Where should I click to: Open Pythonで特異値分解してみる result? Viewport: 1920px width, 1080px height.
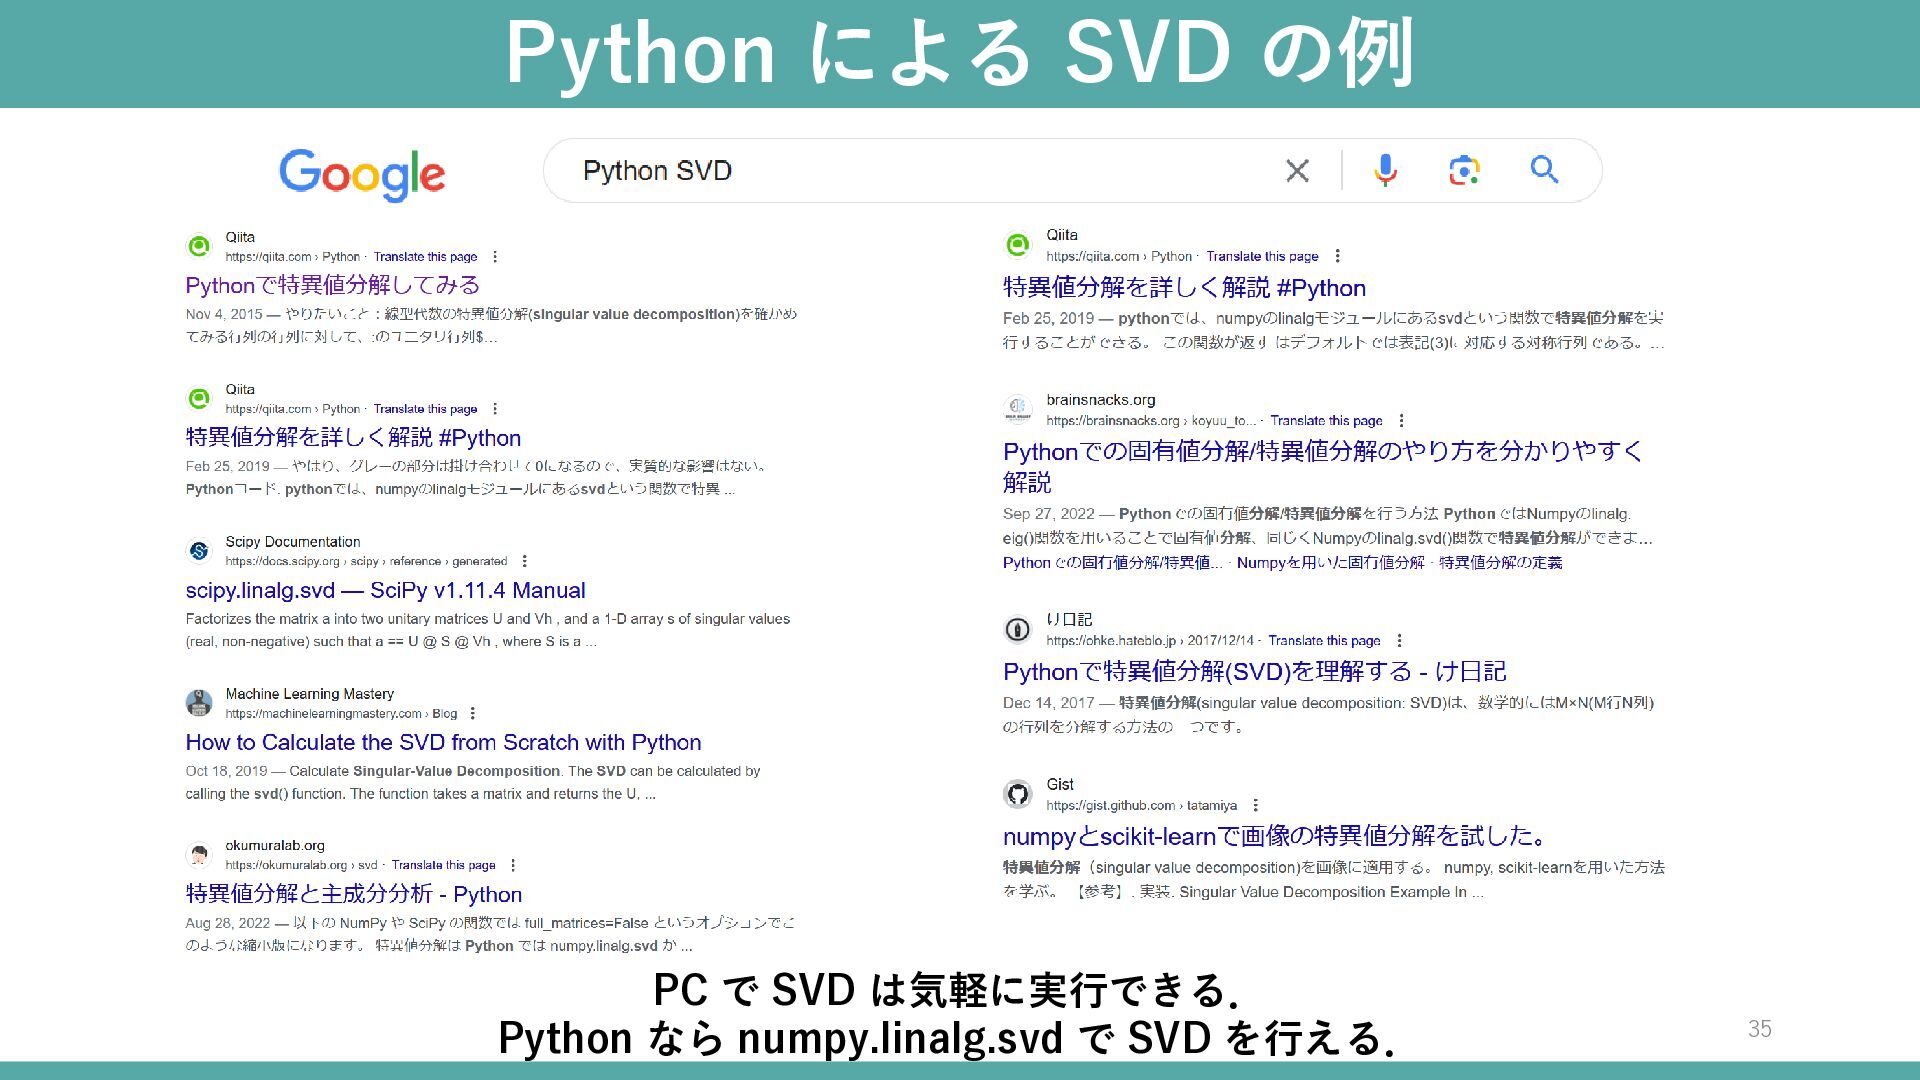(332, 286)
